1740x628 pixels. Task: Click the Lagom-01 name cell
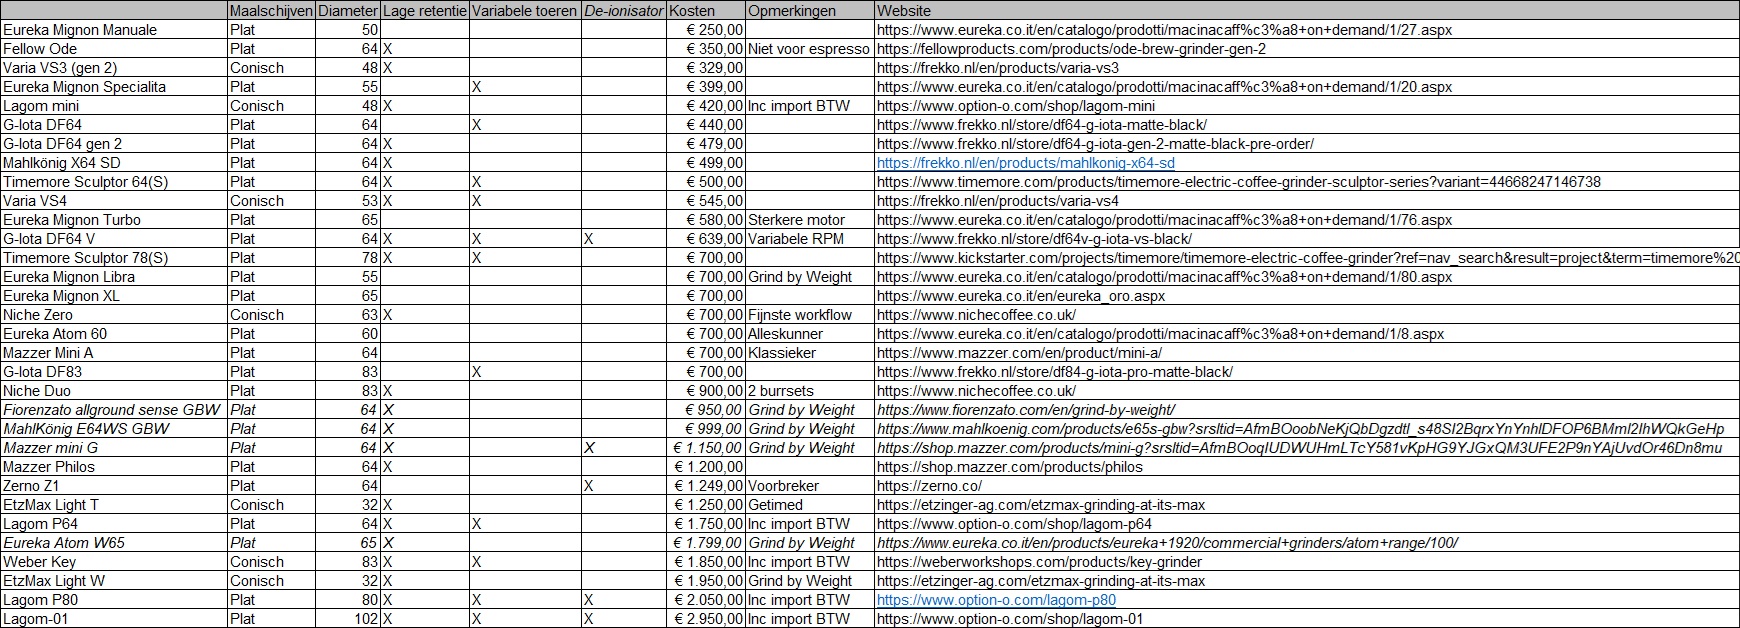pos(114,619)
